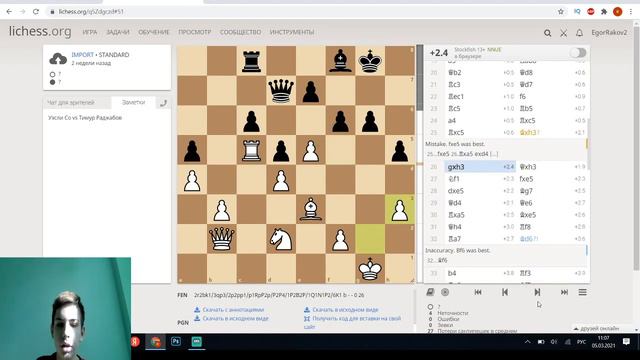Image resolution: width=640 pixels, height=360 pixels.
Task: Select move 33 b4 in move list
Action: (x=480, y=273)
